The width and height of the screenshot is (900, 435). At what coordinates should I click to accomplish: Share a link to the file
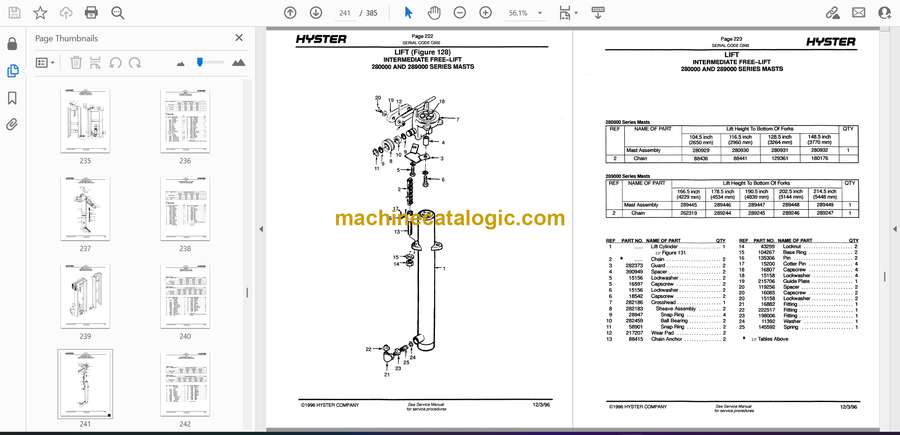tap(833, 13)
